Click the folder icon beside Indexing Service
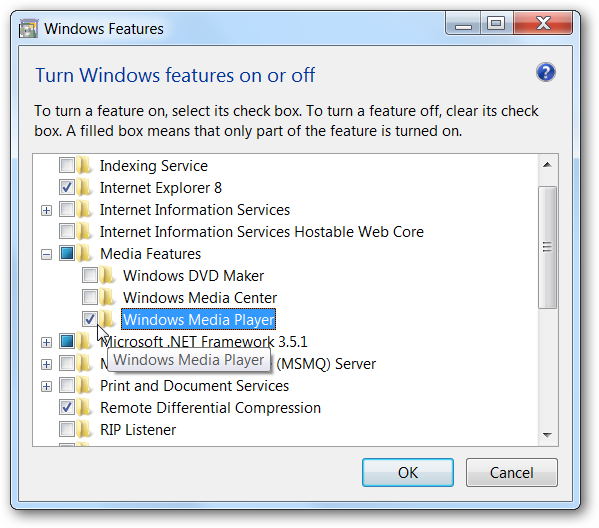Screen dimensions: 599x528 point(84,165)
